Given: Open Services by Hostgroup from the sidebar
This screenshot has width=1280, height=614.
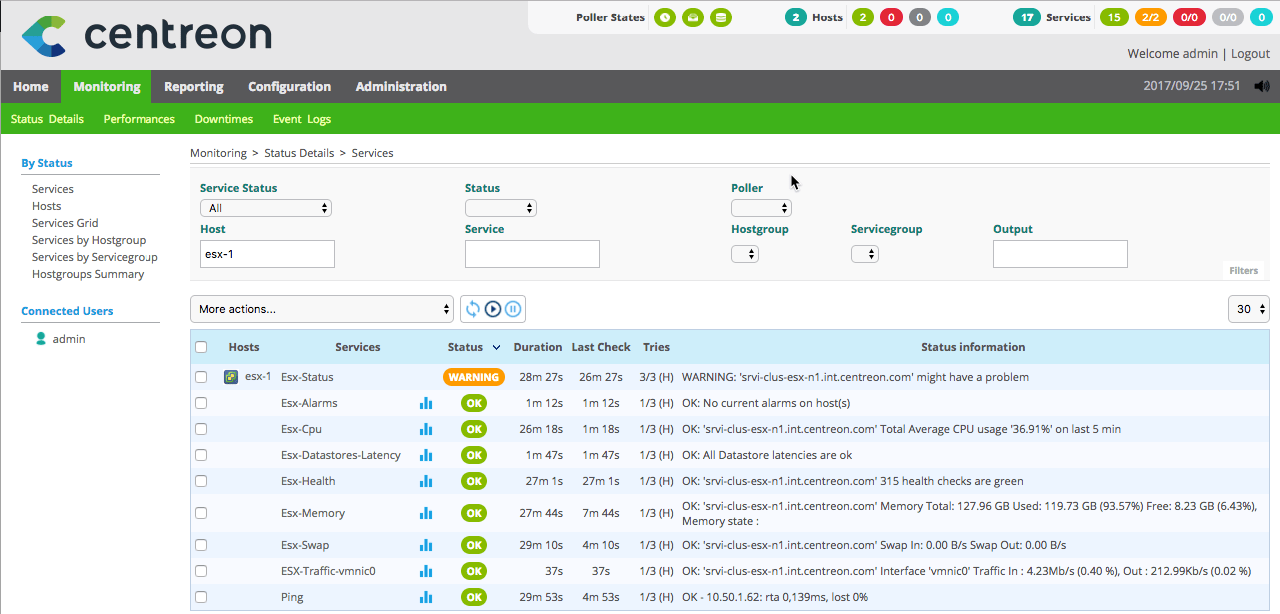Looking at the screenshot, I should pyautogui.click(x=89, y=240).
